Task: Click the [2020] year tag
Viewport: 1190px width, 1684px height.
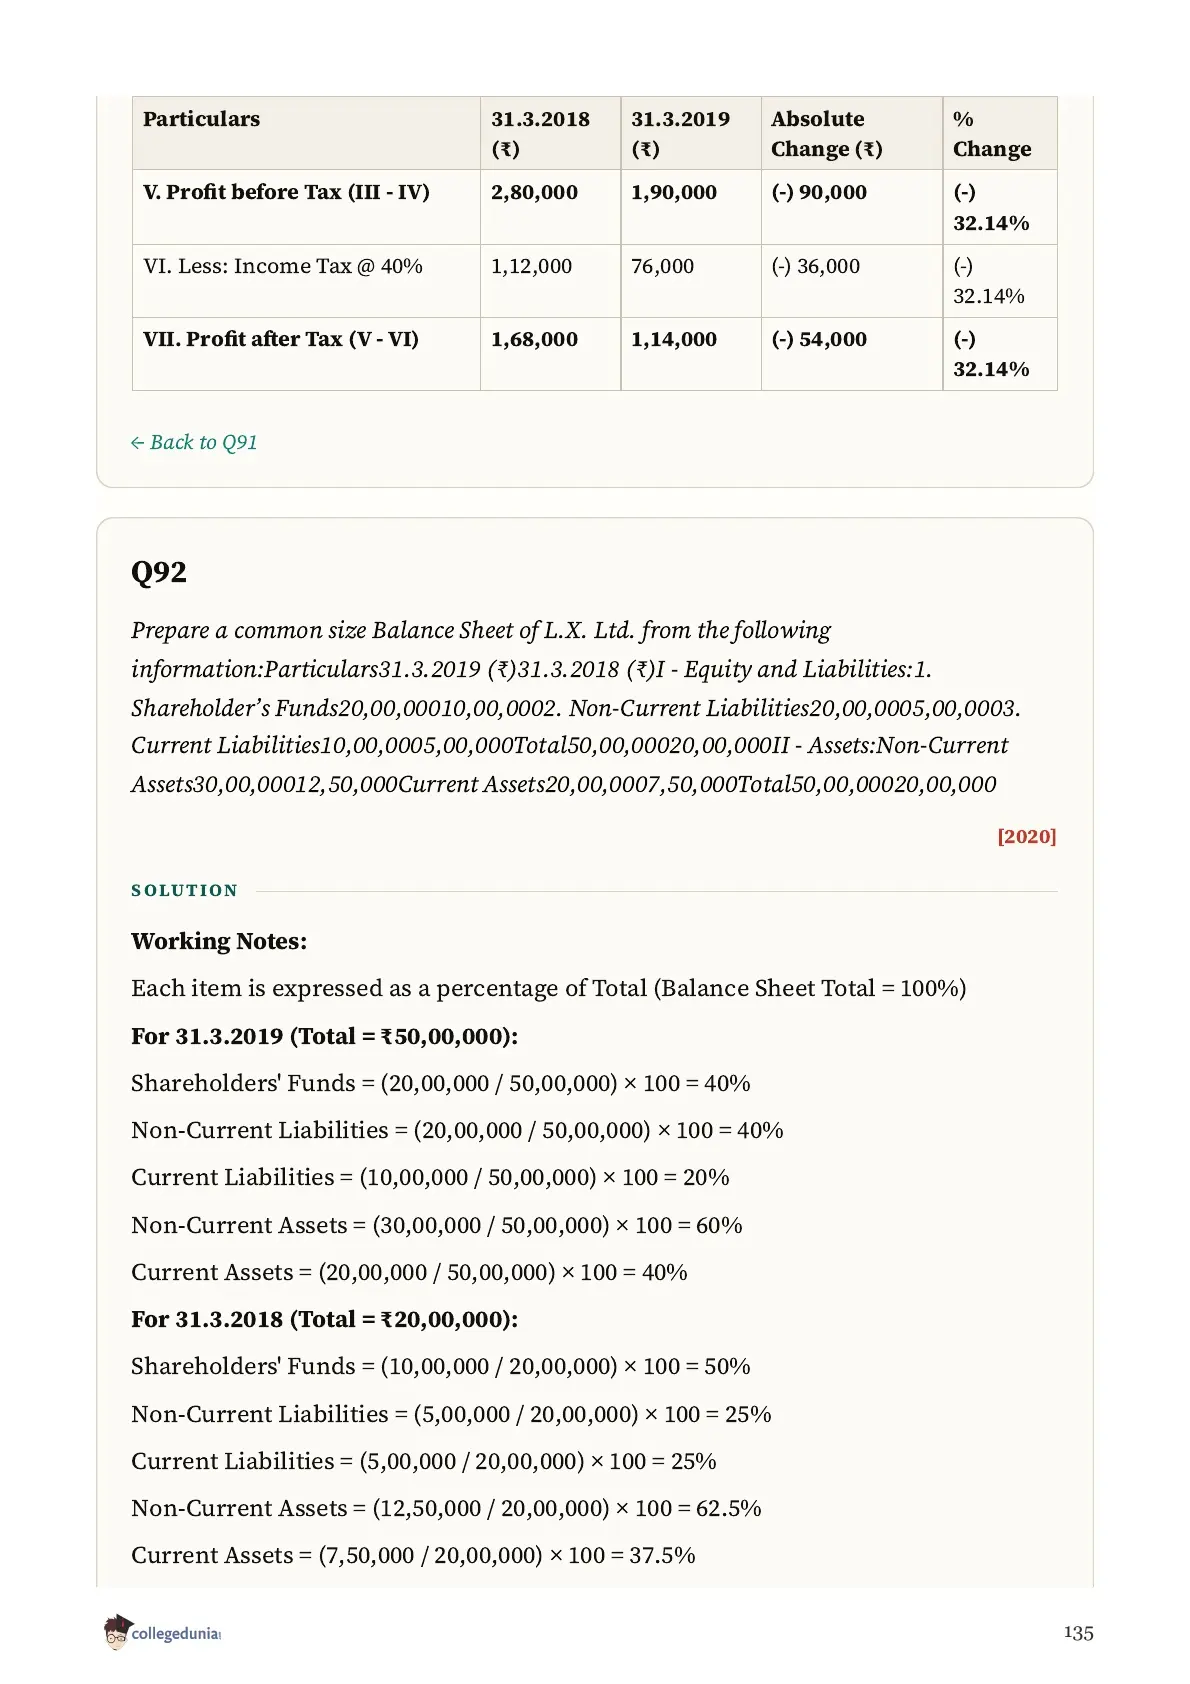Action: tap(1026, 836)
